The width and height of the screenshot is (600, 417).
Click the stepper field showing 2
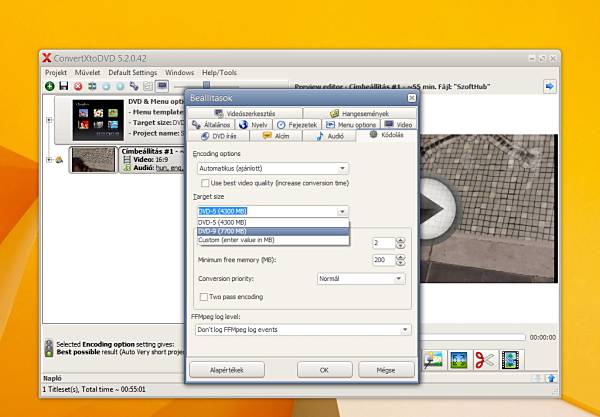pos(384,243)
